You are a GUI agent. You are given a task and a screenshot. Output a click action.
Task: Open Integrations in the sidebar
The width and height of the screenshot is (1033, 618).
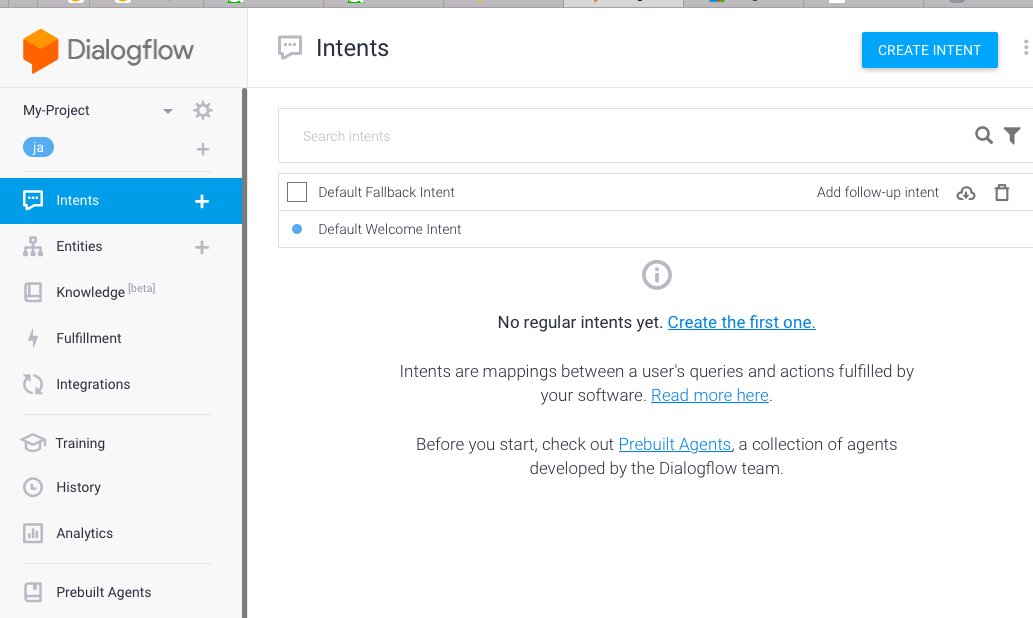[93, 384]
